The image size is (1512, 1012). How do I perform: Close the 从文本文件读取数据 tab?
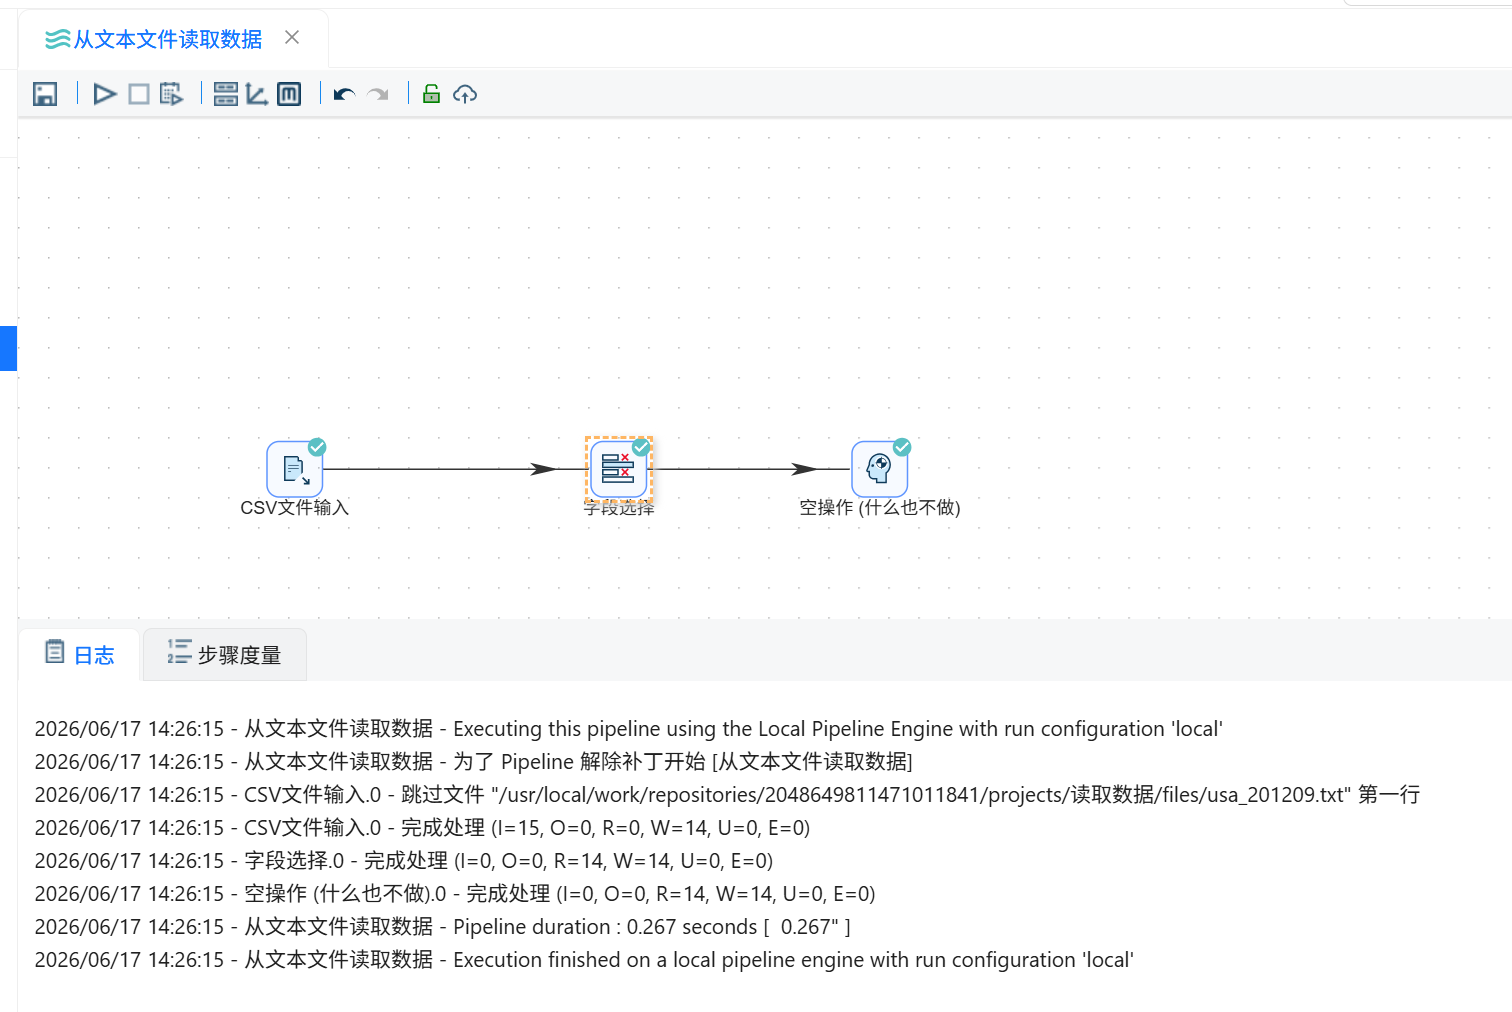(292, 37)
